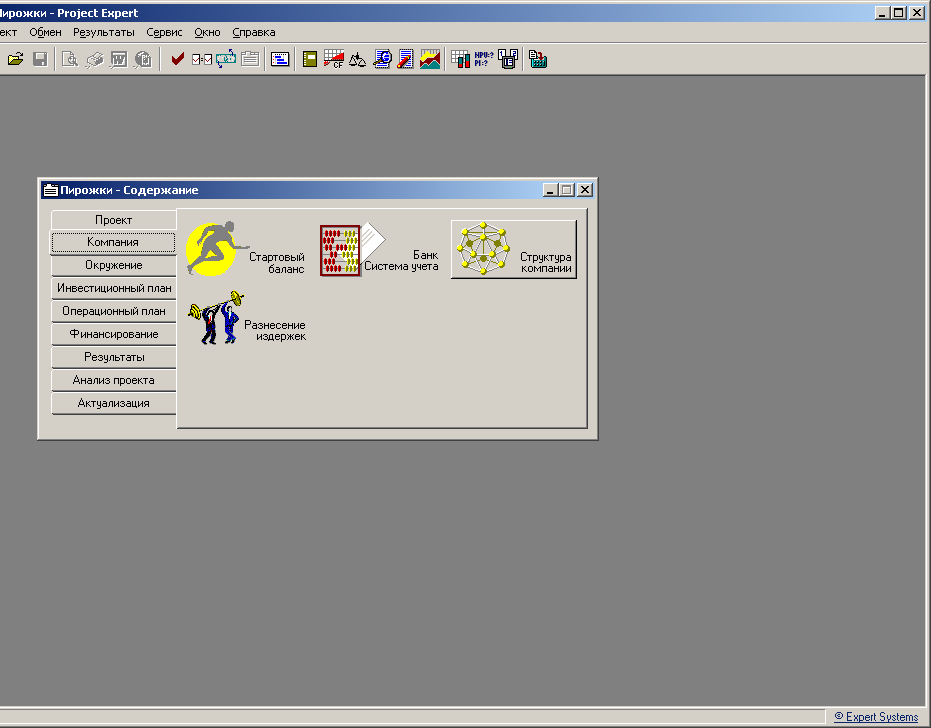This screenshot has width=931, height=728.
Task: Show the Результаты section tab
Action: pyautogui.click(x=113, y=357)
